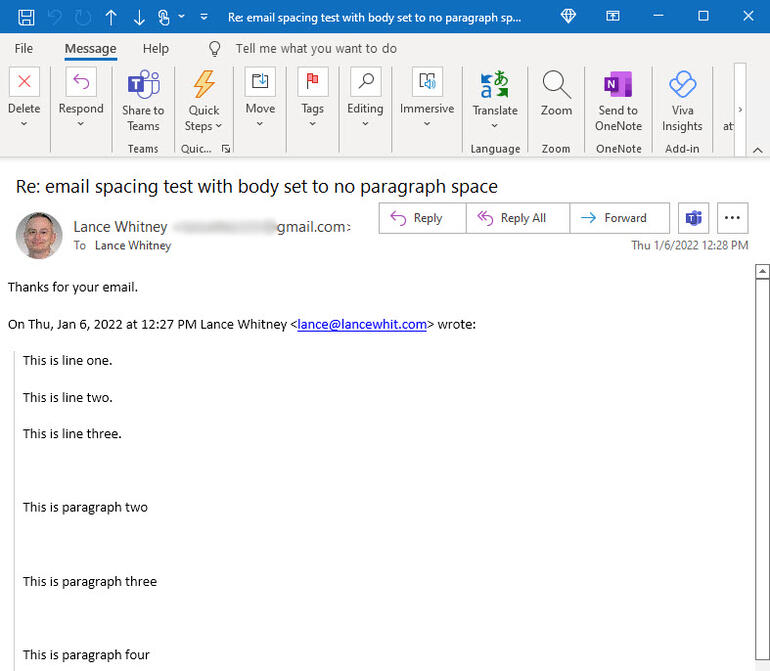Click Teams share icon in message header

(x=693, y=218)
